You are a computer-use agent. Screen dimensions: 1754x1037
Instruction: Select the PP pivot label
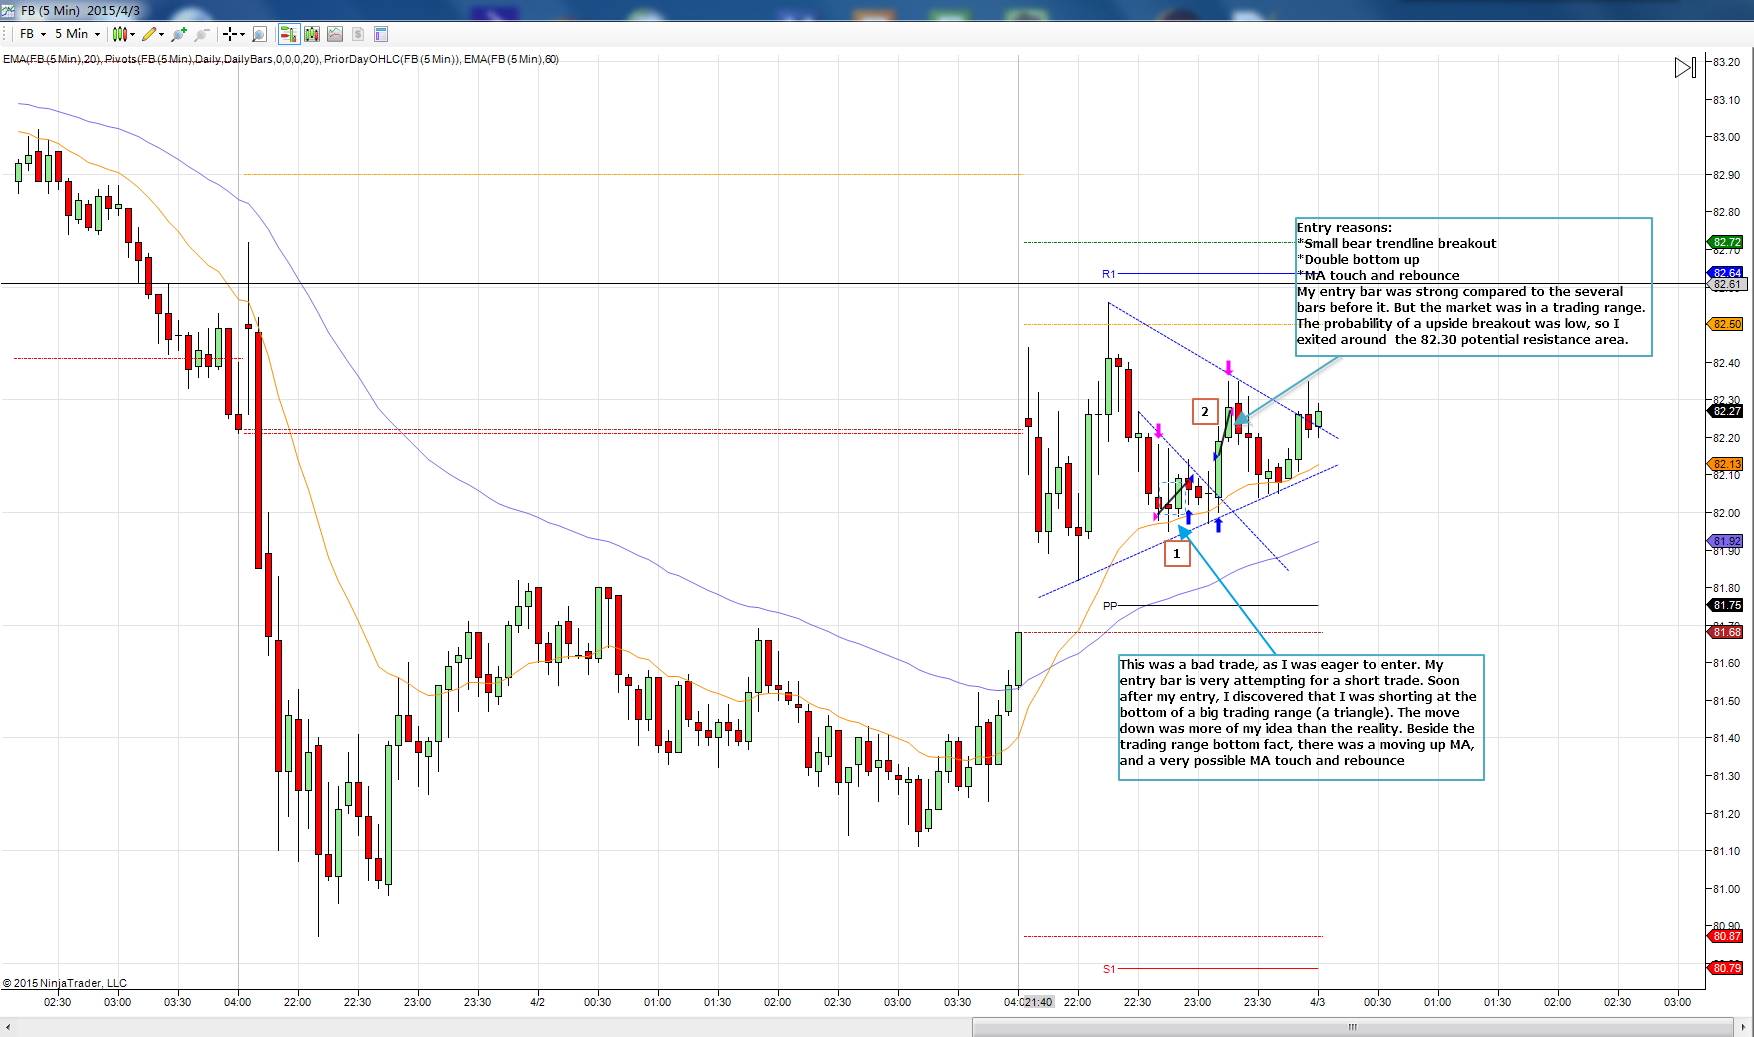1110,606
